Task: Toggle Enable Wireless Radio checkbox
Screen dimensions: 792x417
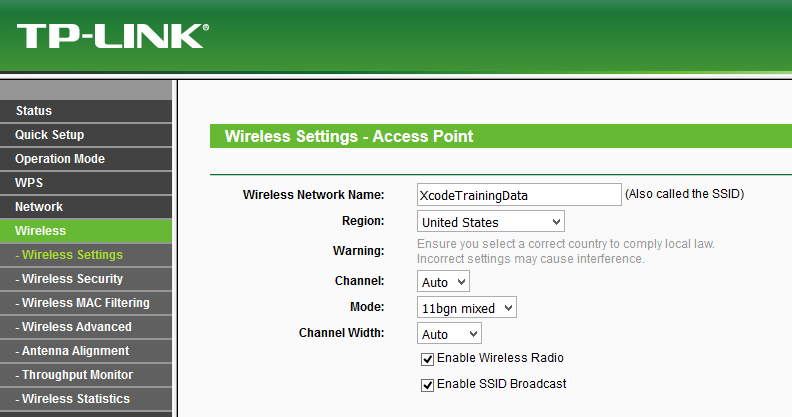Action: pyautogui.click(x=427, y=359)
